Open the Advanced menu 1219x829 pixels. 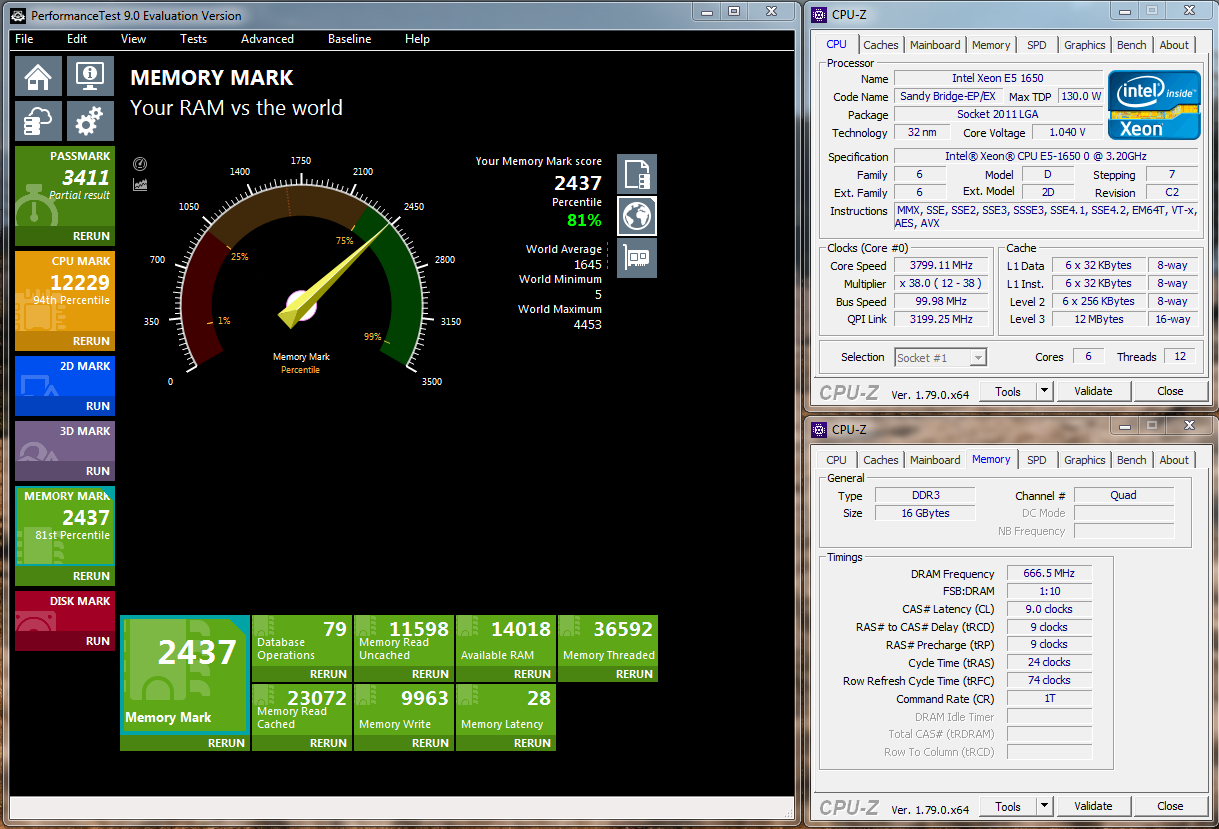pos(267,39)
